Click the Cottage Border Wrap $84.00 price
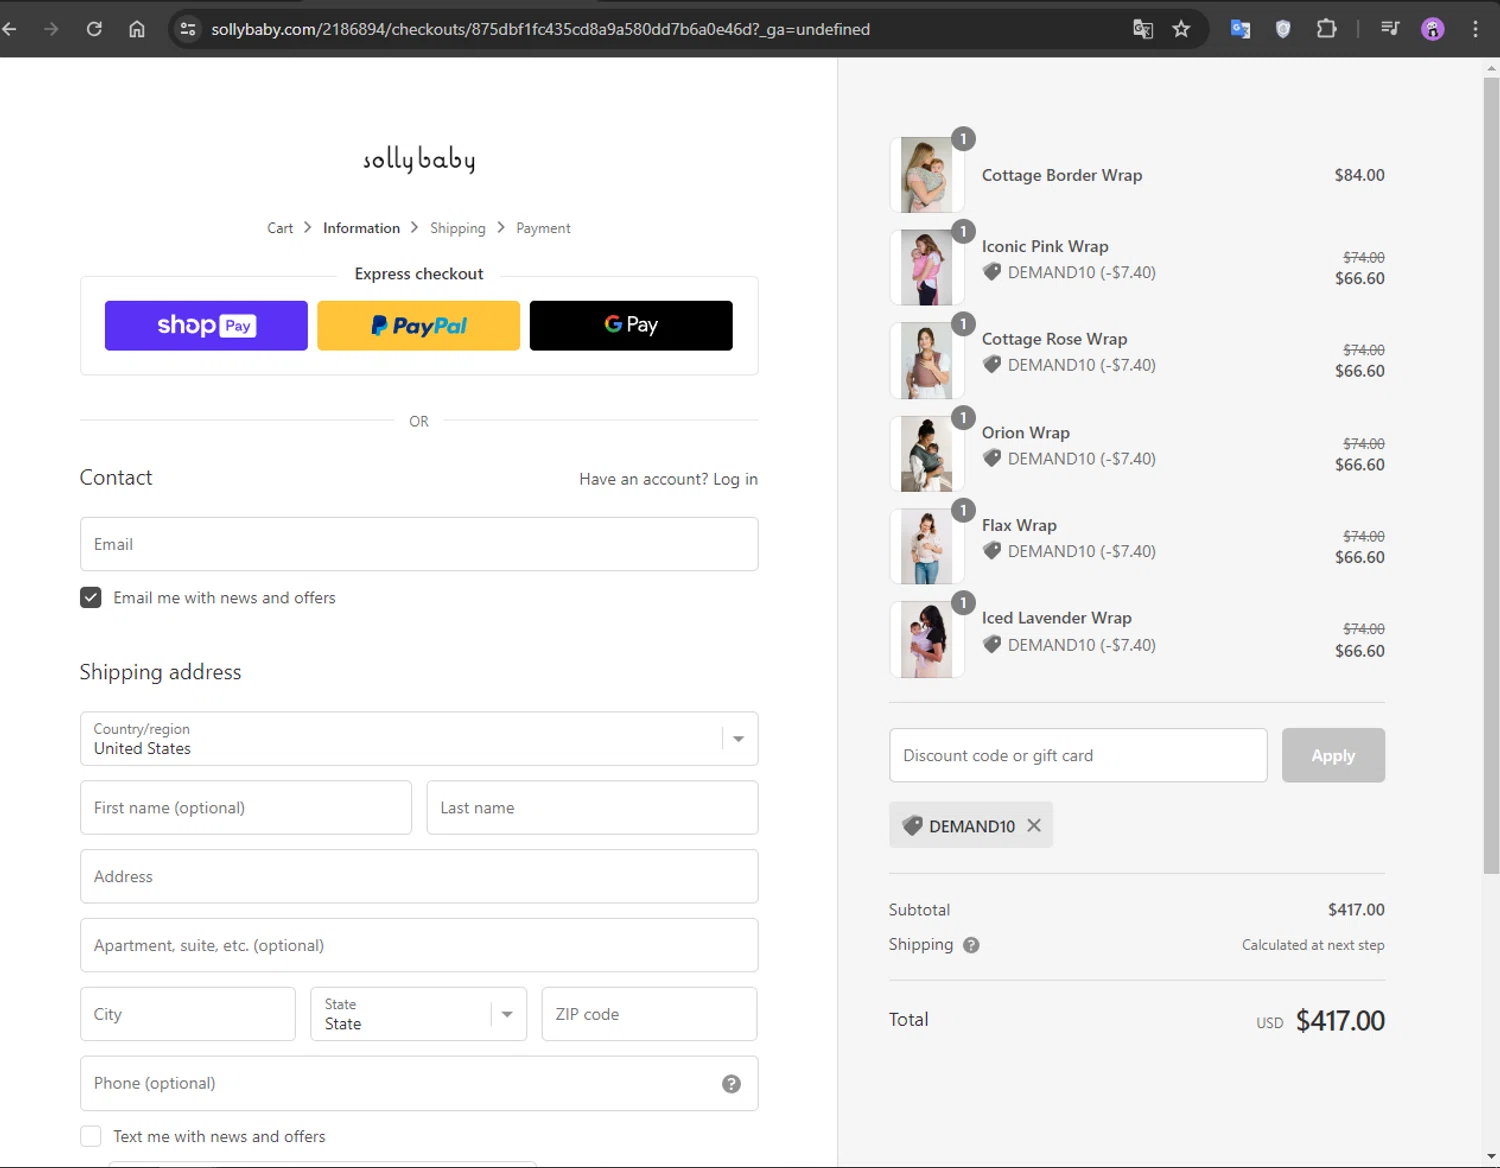1500x1168 pixels. 1359,175
